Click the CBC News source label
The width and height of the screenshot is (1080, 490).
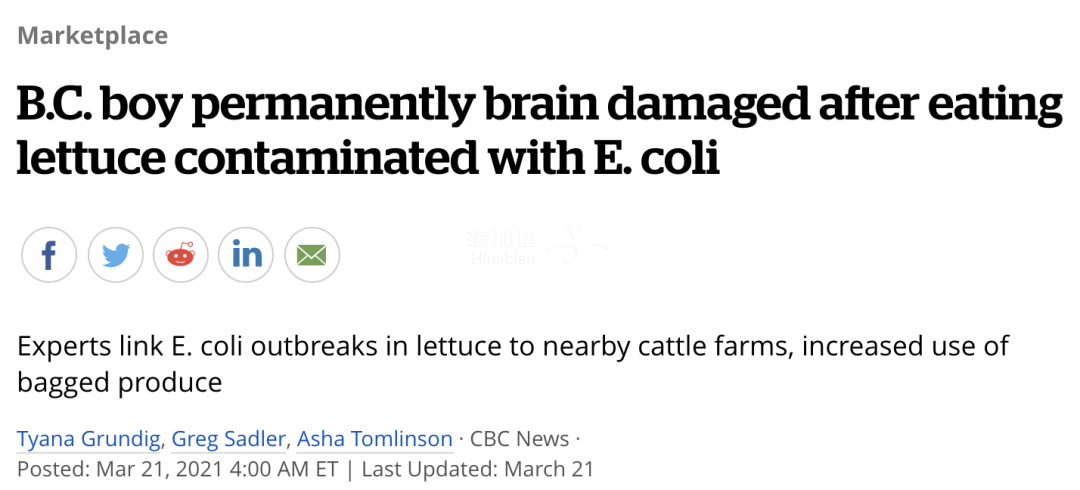[519, 439]
